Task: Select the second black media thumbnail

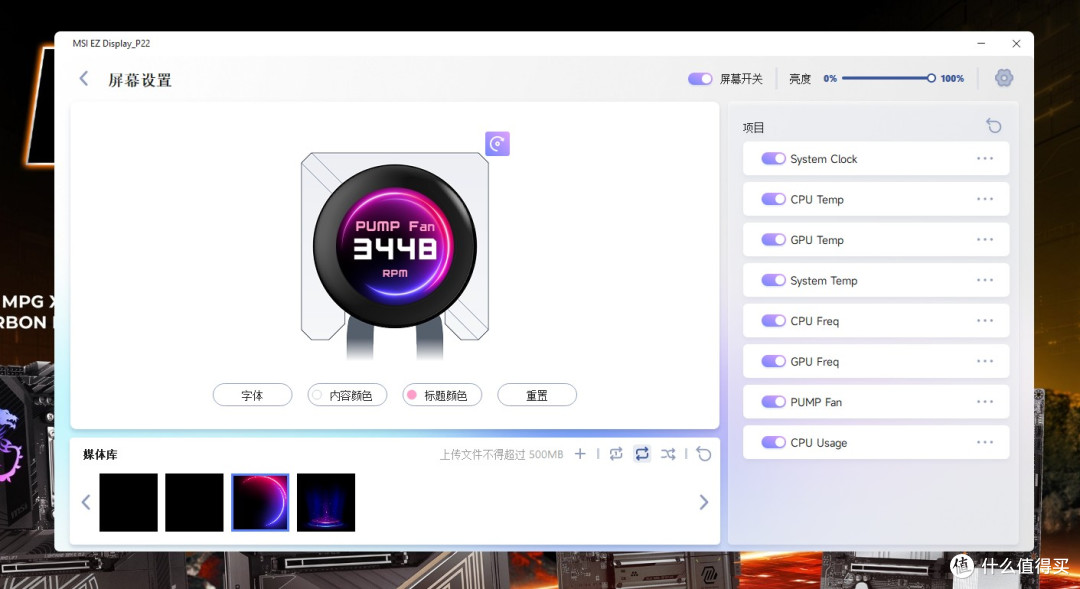Action: (x=194, y=502)
